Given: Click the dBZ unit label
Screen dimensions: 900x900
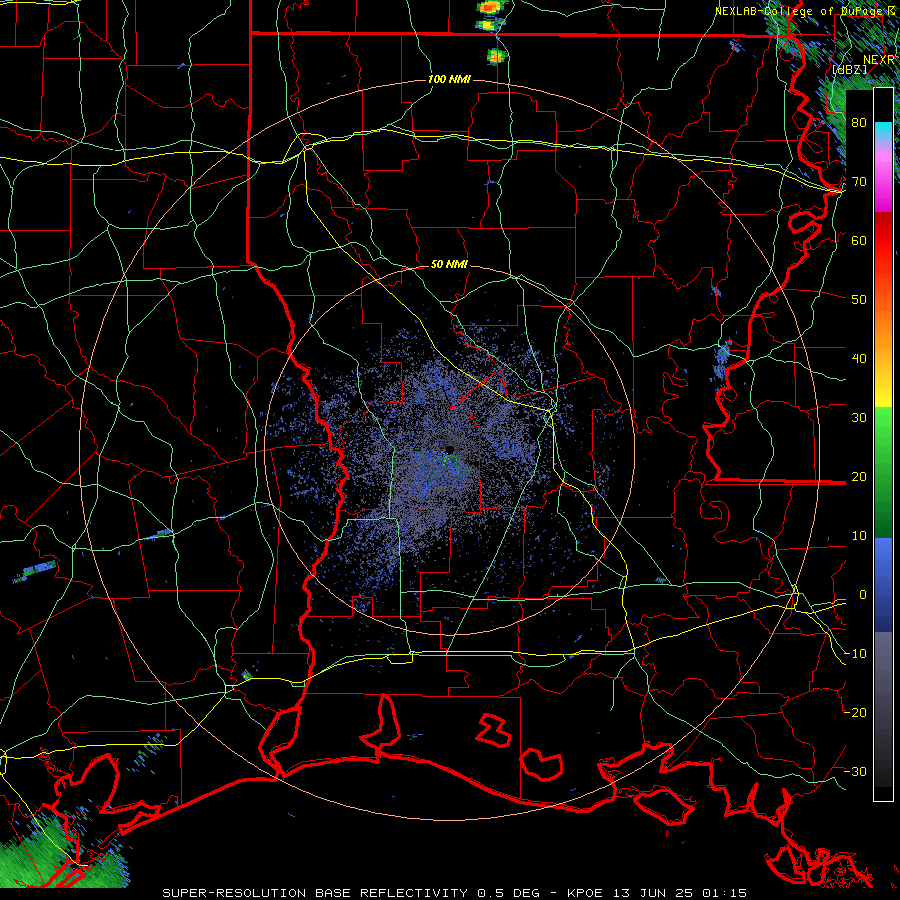Looking at the screenshot, I should click(849, 69).
